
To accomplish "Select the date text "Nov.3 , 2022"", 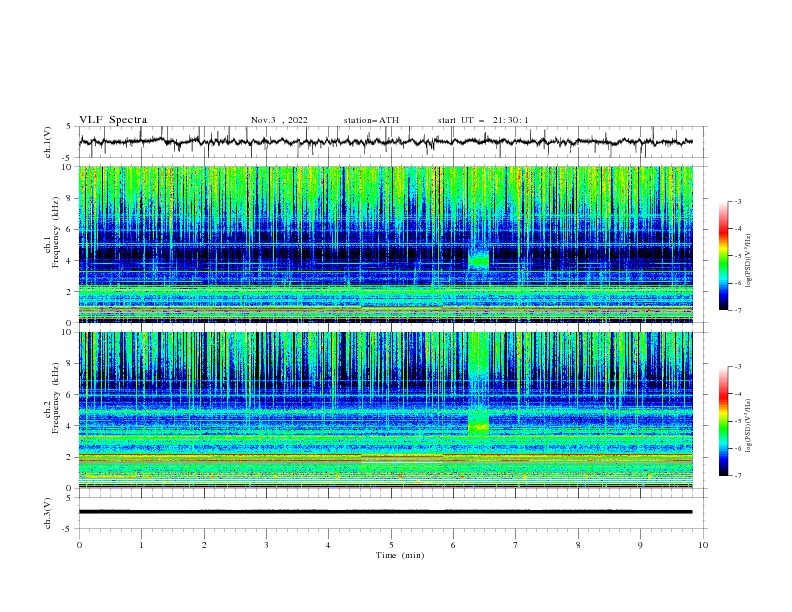I will tap(279, 120).
